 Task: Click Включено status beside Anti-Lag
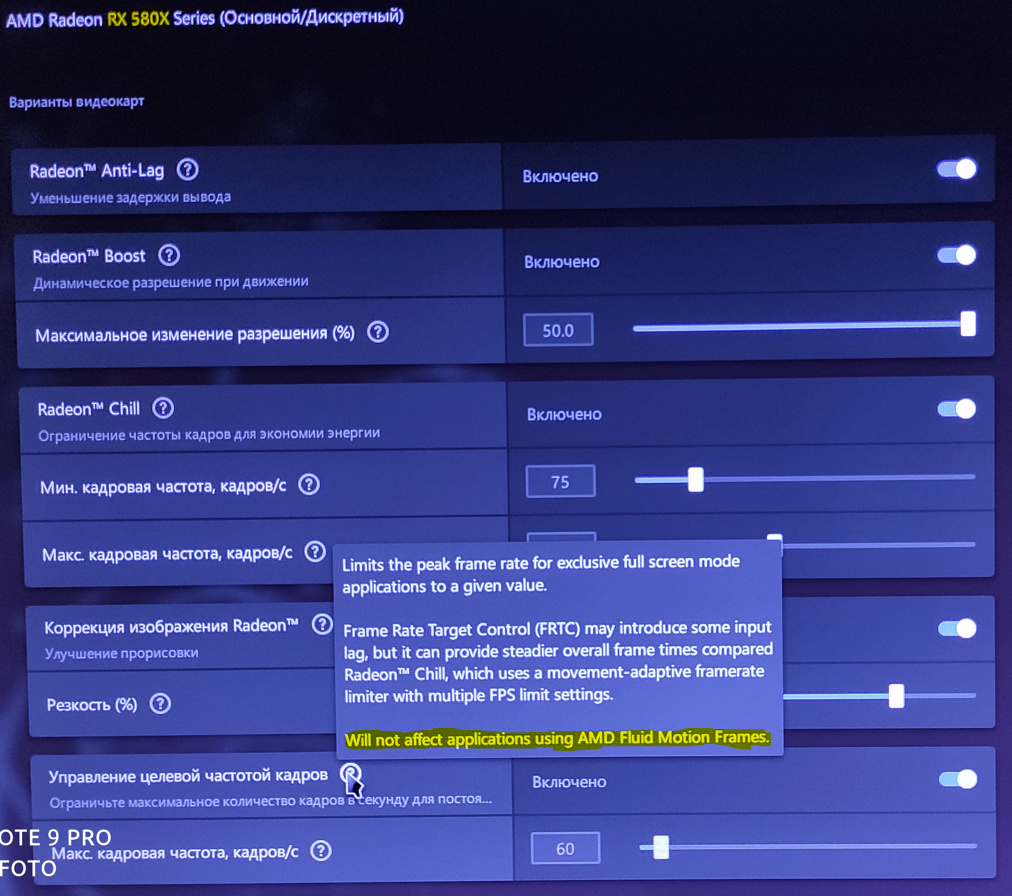point(560,176)
